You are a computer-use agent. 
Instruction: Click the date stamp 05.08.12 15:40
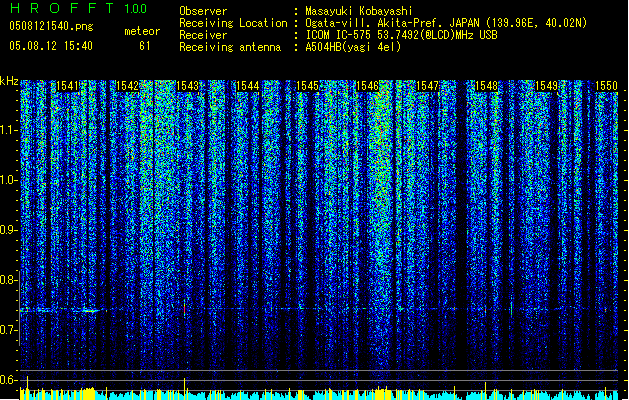pos(51,46)
